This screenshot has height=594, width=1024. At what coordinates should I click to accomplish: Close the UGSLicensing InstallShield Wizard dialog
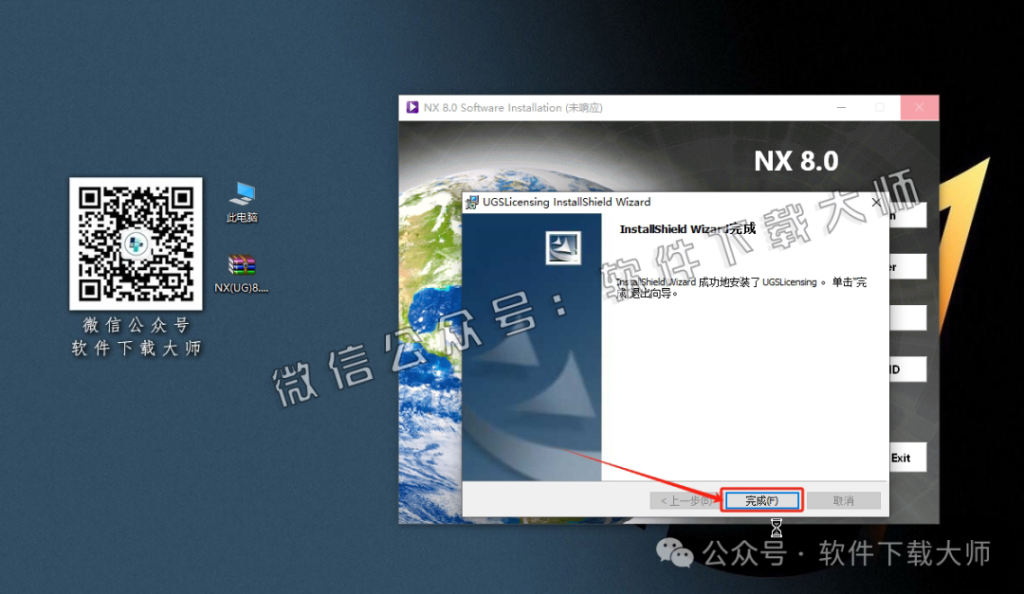pyautogui.click(x=876, y=202)
